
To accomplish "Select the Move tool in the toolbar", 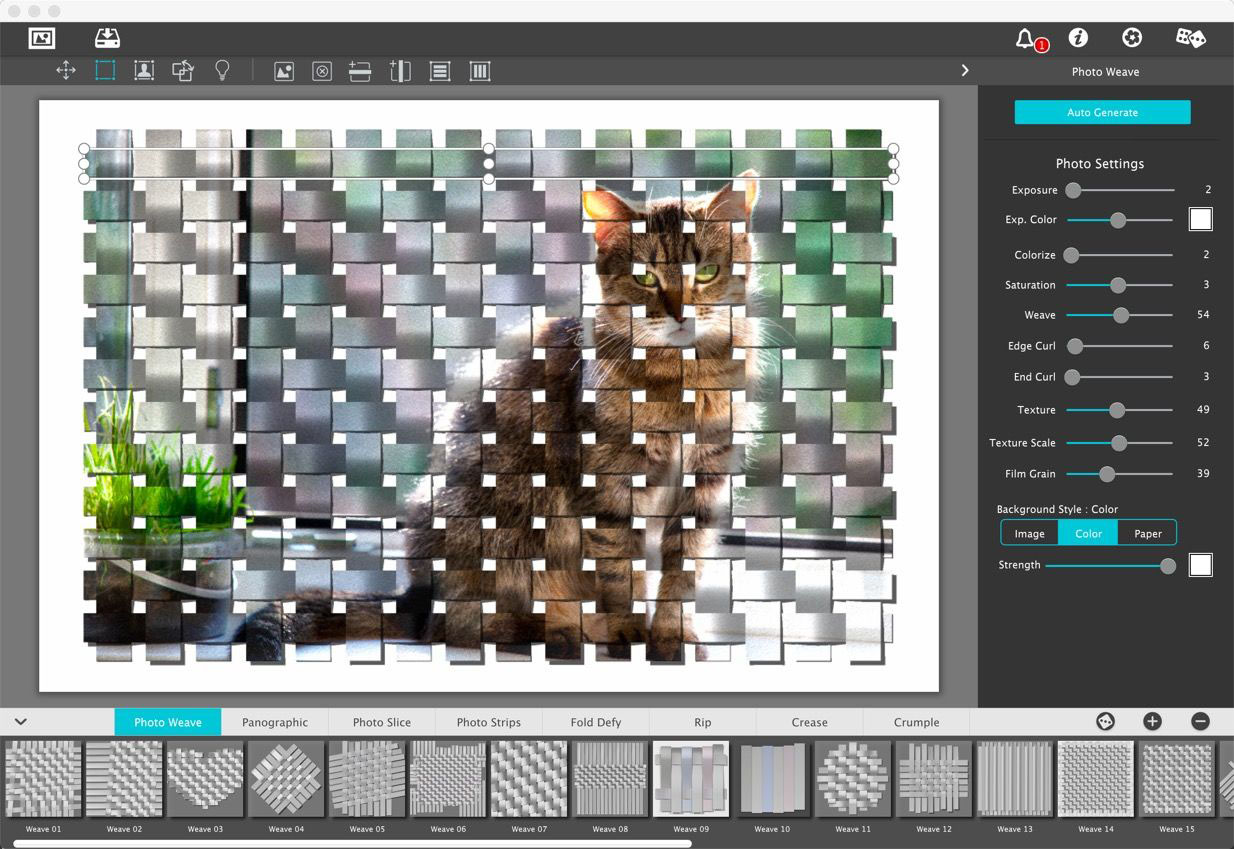I will point(66,70).
